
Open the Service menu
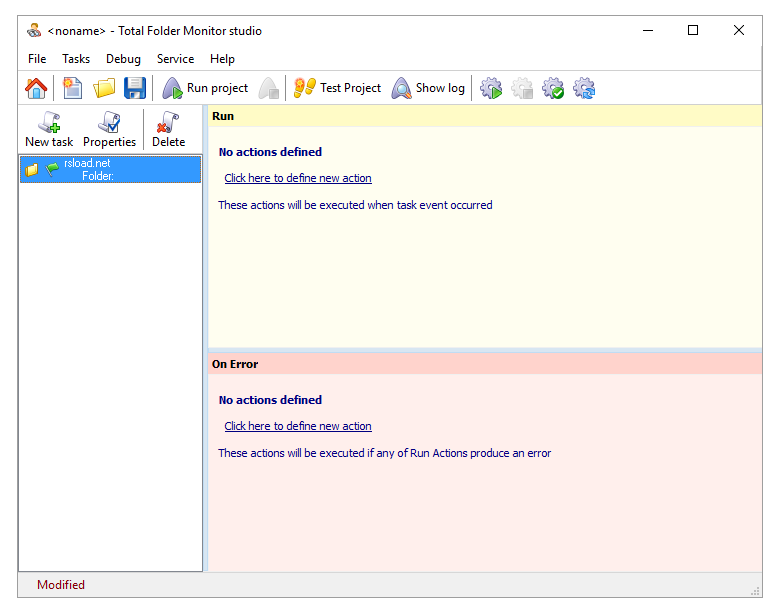click(175, 59)
